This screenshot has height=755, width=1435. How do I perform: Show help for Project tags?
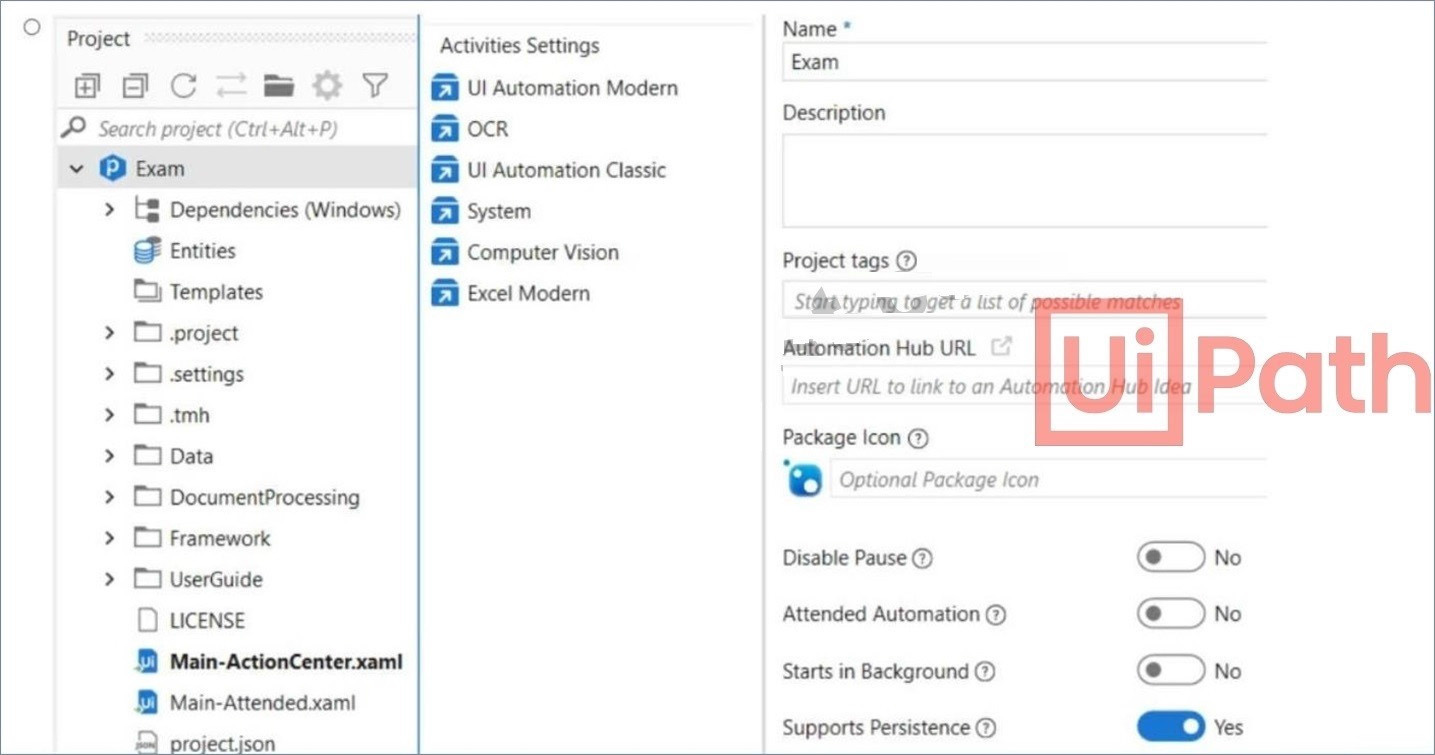pyautogui.click(x=906, y=261)
